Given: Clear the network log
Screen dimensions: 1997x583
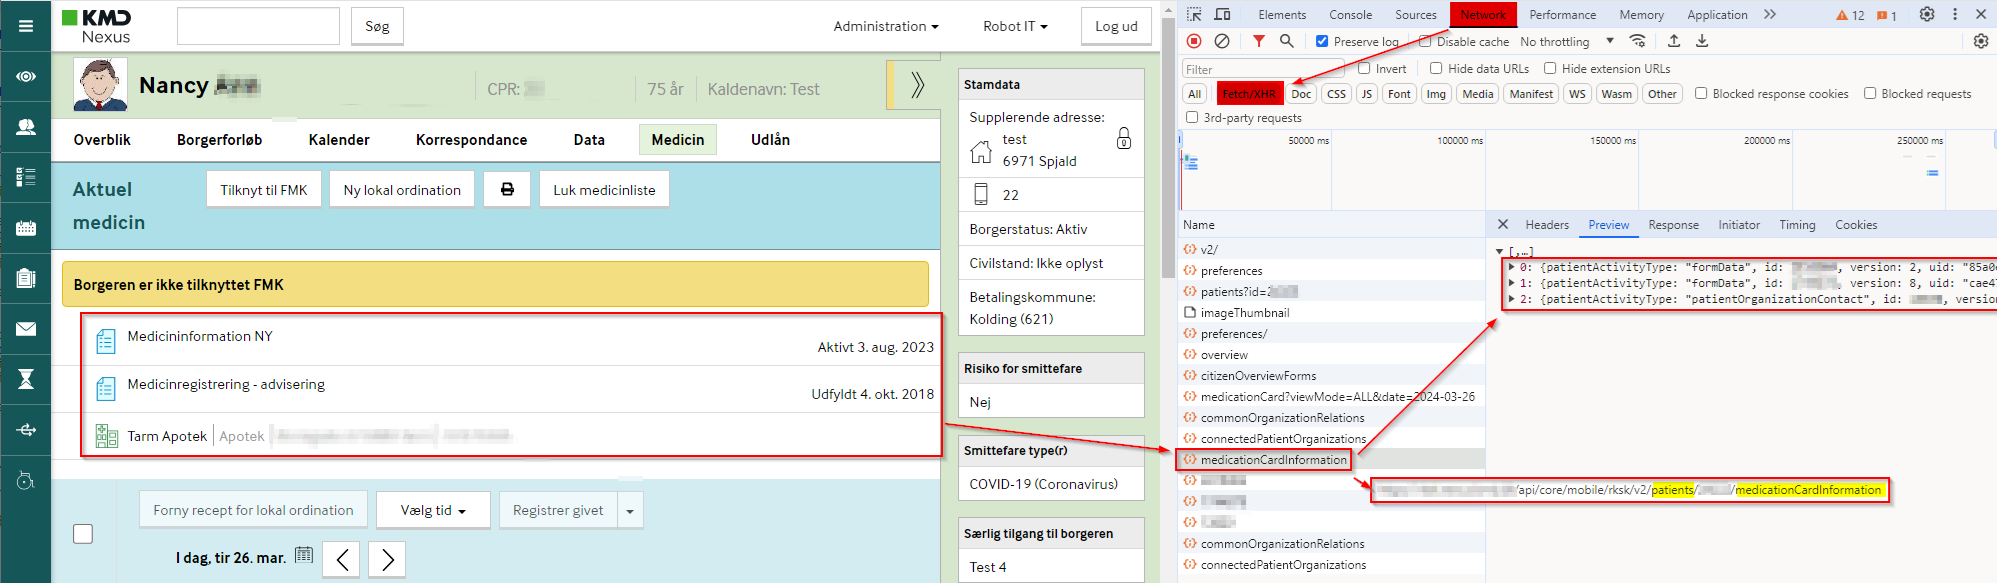Looking at the screenshot, I should click(x=1222, y=41).
